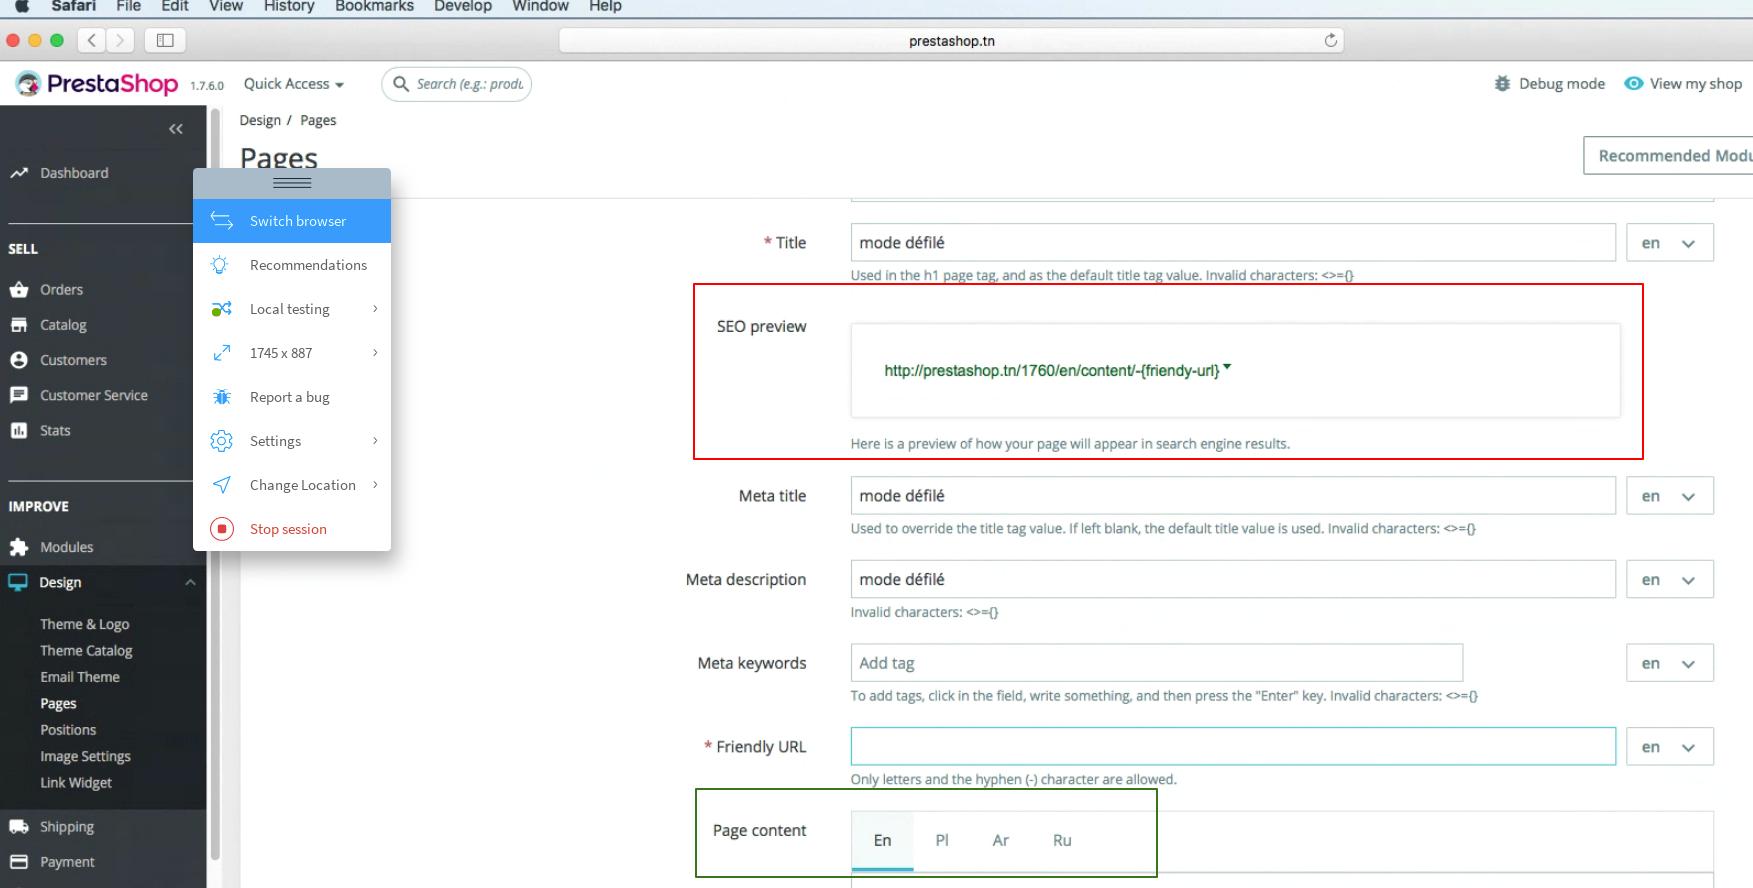Open Quick Access dropdown
The width and height of the screenshot is (1753, 888).
pos(294,84)
